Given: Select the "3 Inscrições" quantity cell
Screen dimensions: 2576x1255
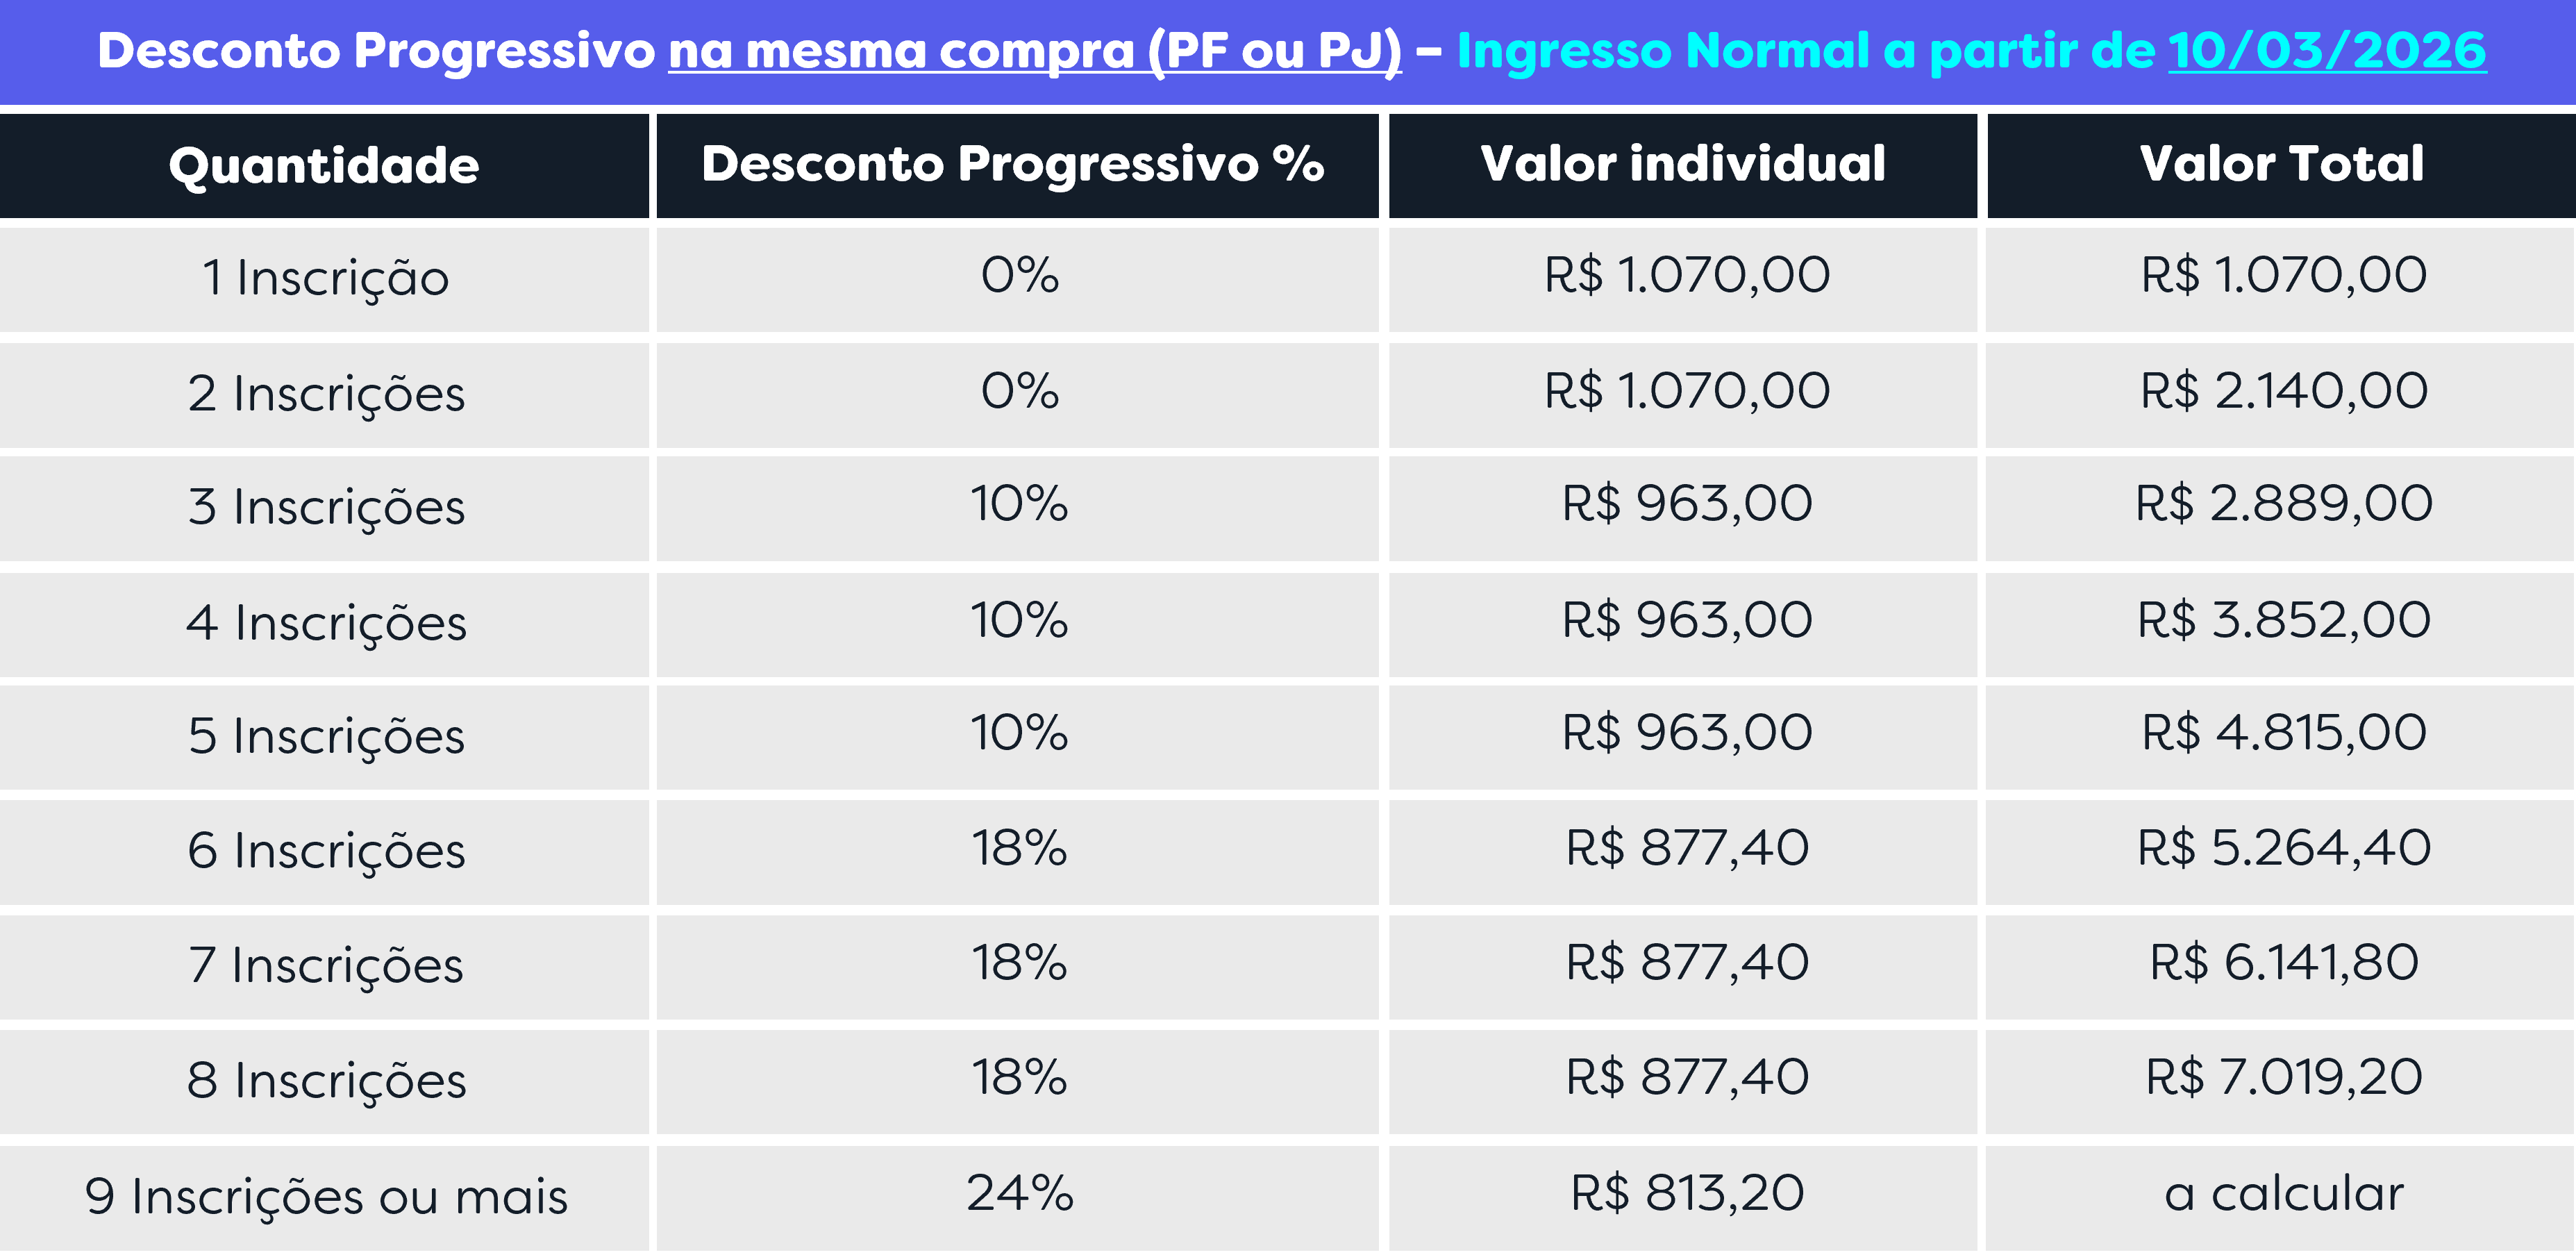Looking at the screenshot, I should coord(326,507).
